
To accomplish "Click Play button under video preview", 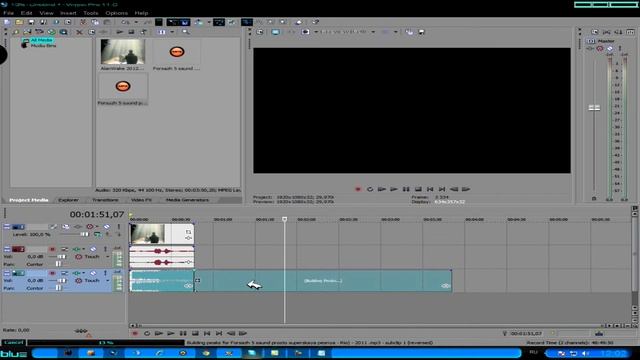I will 394,189.
